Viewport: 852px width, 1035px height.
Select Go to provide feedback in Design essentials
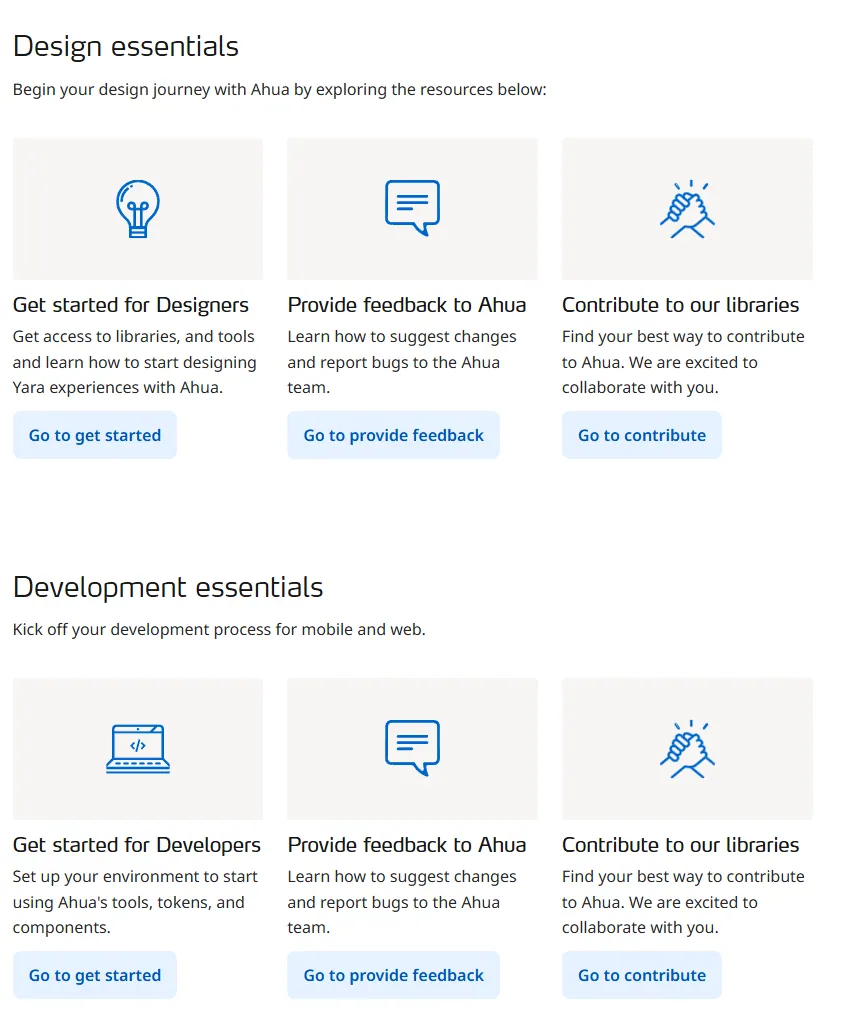click(x=393, y=435)
